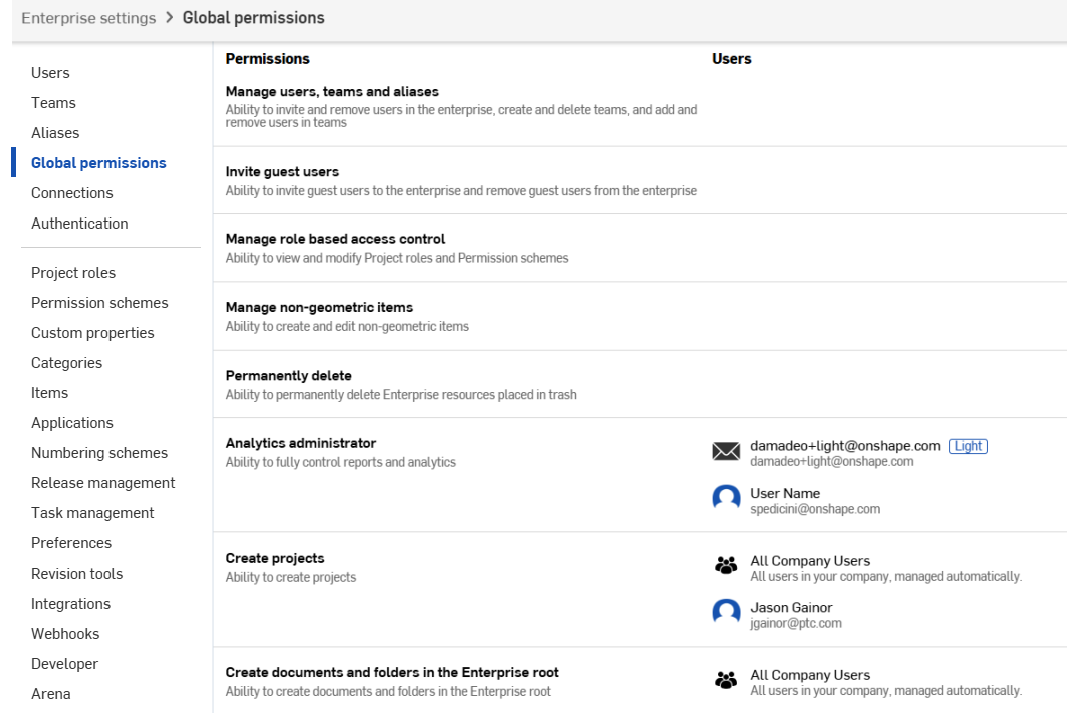Click the Light badge next to damadeo email
This screenshot has height=725, width=1067.
(968, 446)
